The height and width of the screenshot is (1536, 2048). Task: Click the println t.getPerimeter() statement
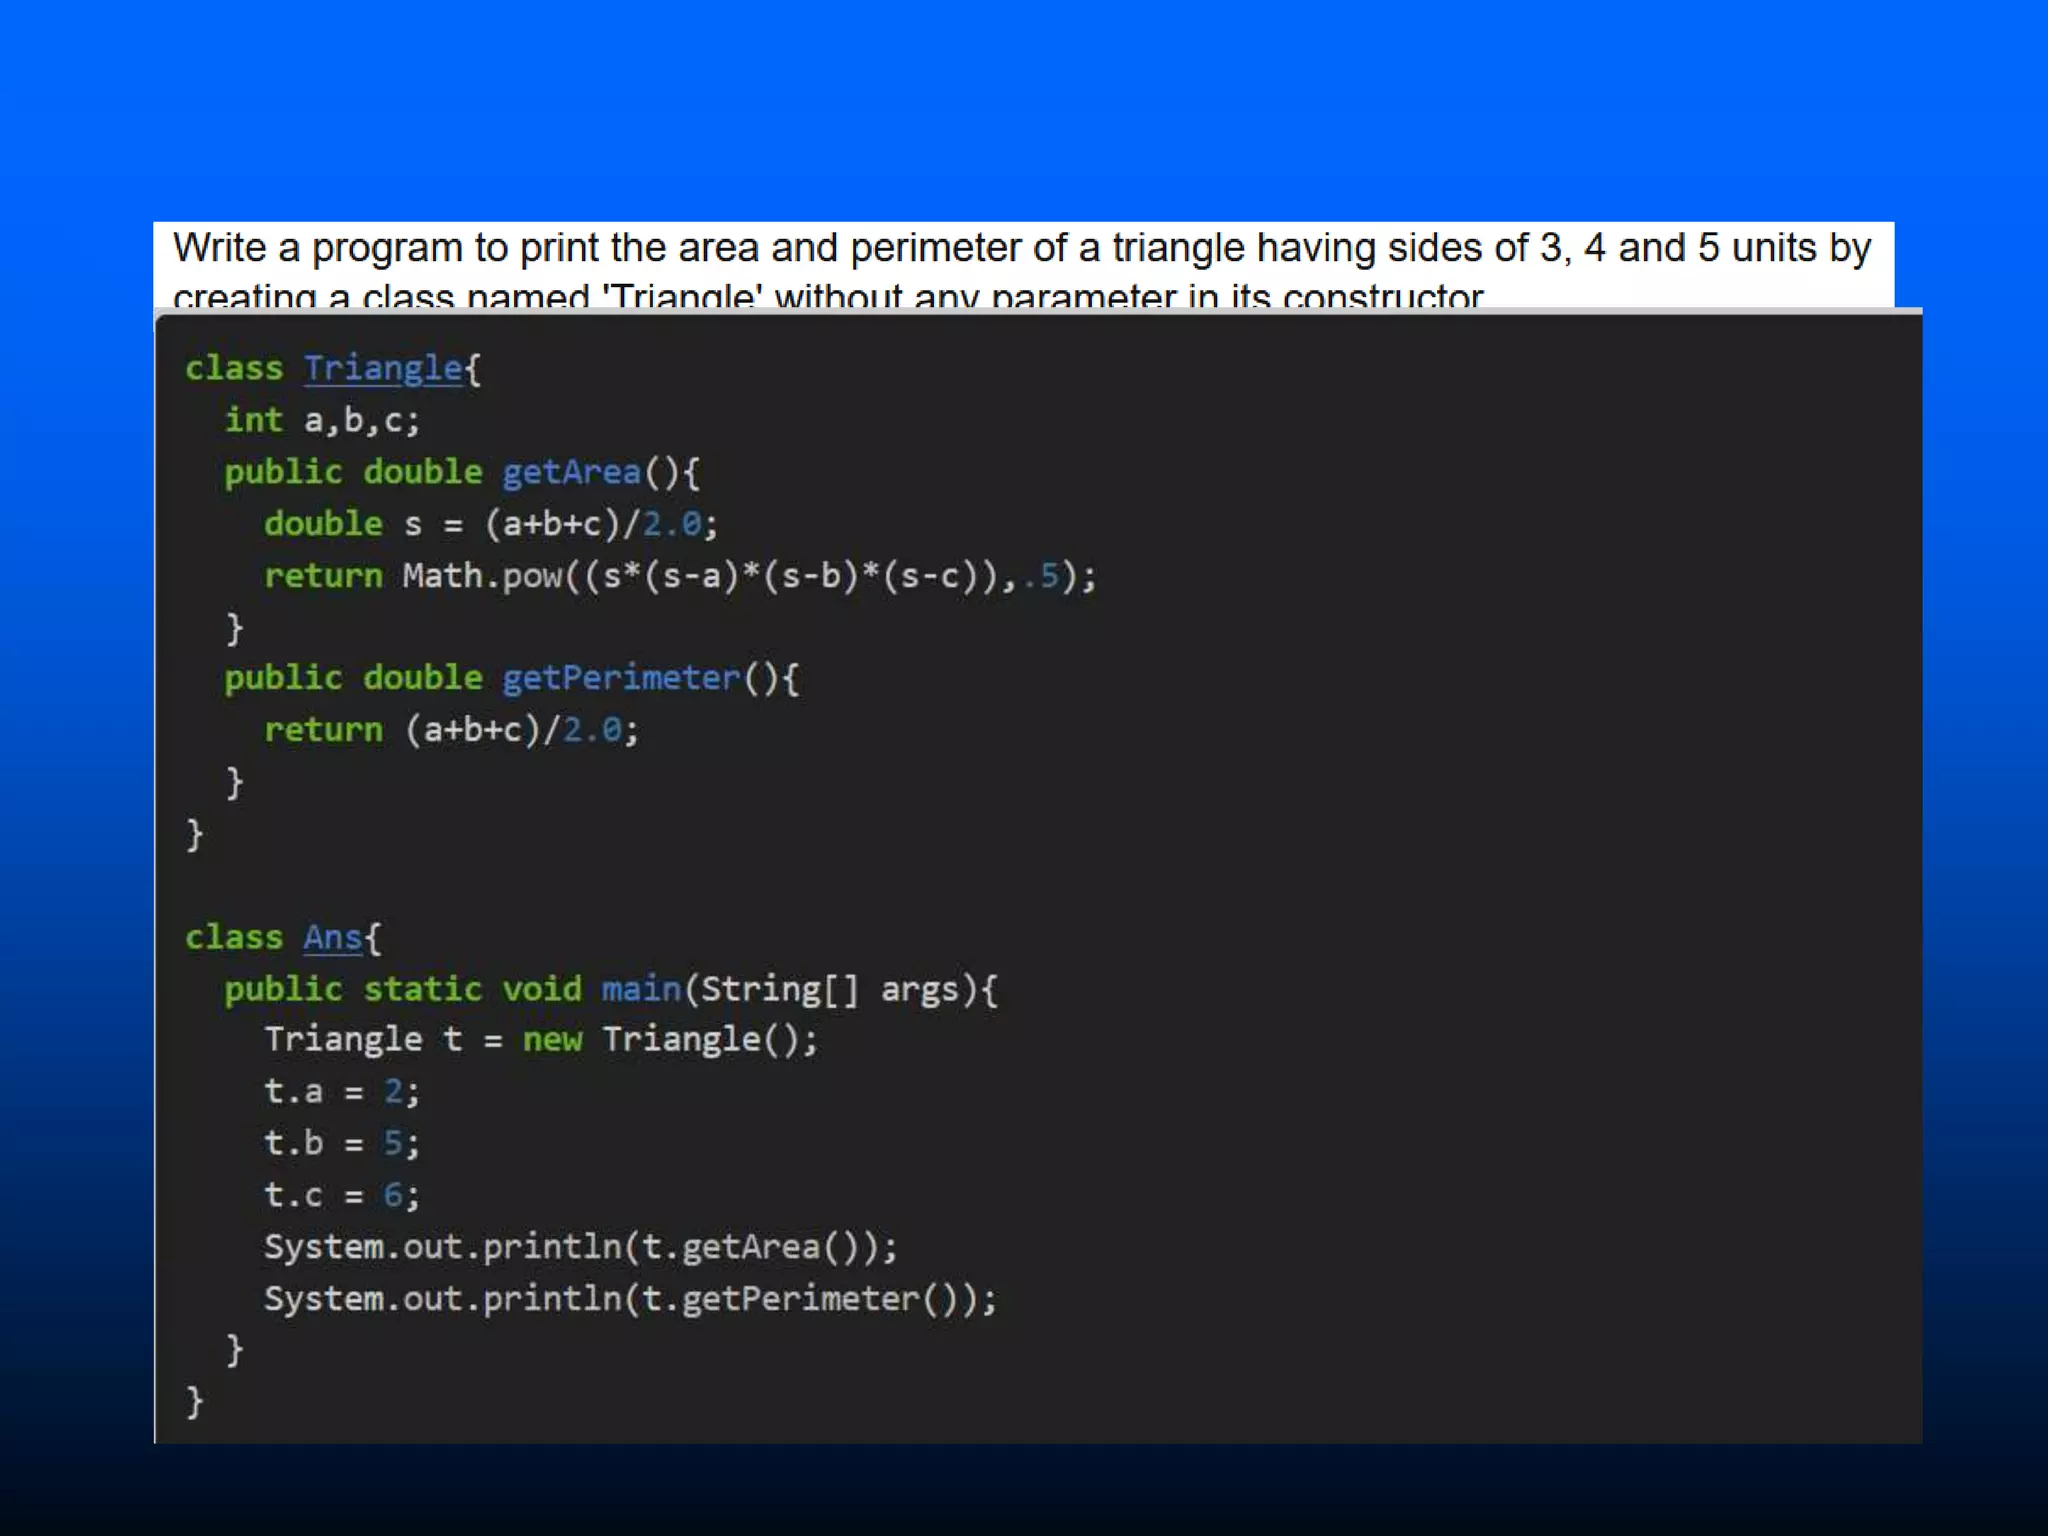(630, 1299)
